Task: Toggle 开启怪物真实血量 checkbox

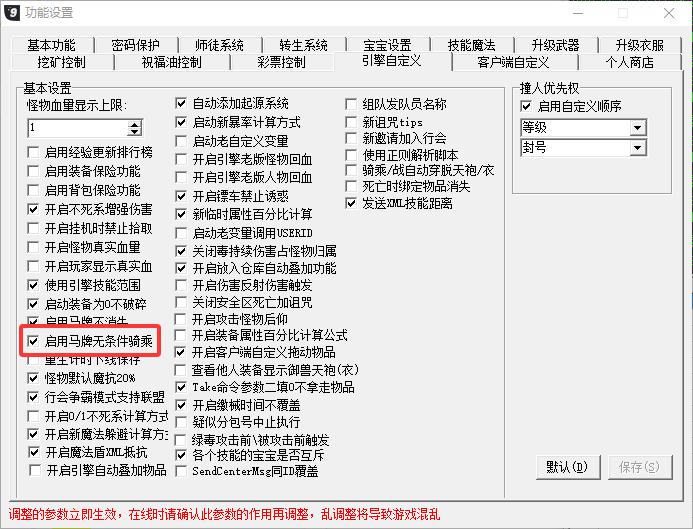Action: click(x=33, y=247)
